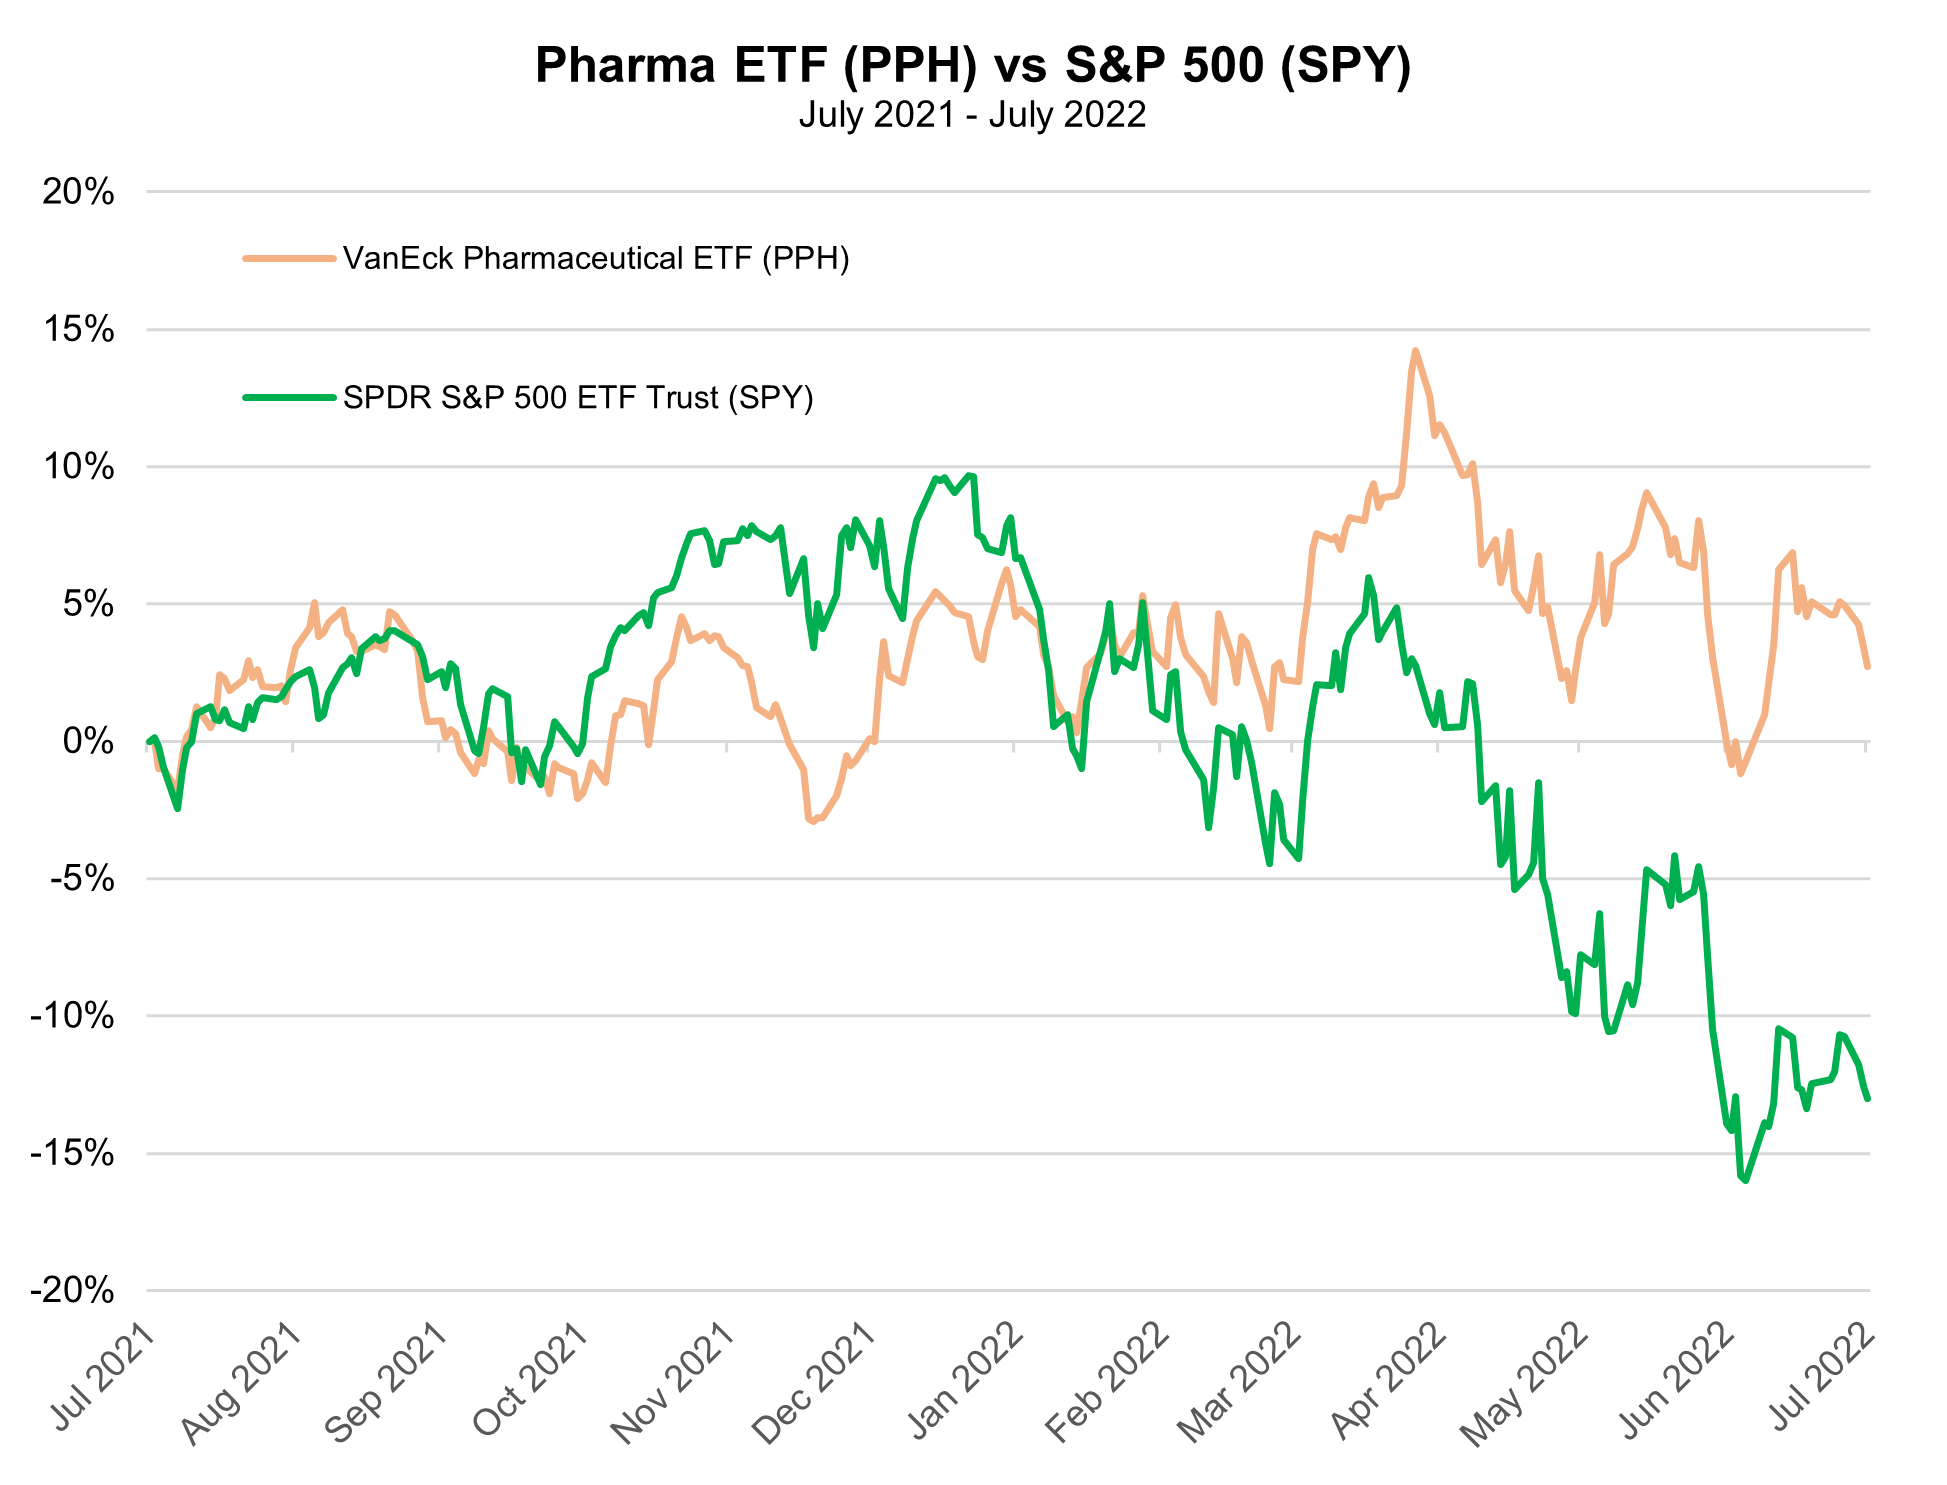Select the SPDR S&P 500 ETF Trust legend label
The width and height of the screenshot is (1947, 1485).
[578, 397]
